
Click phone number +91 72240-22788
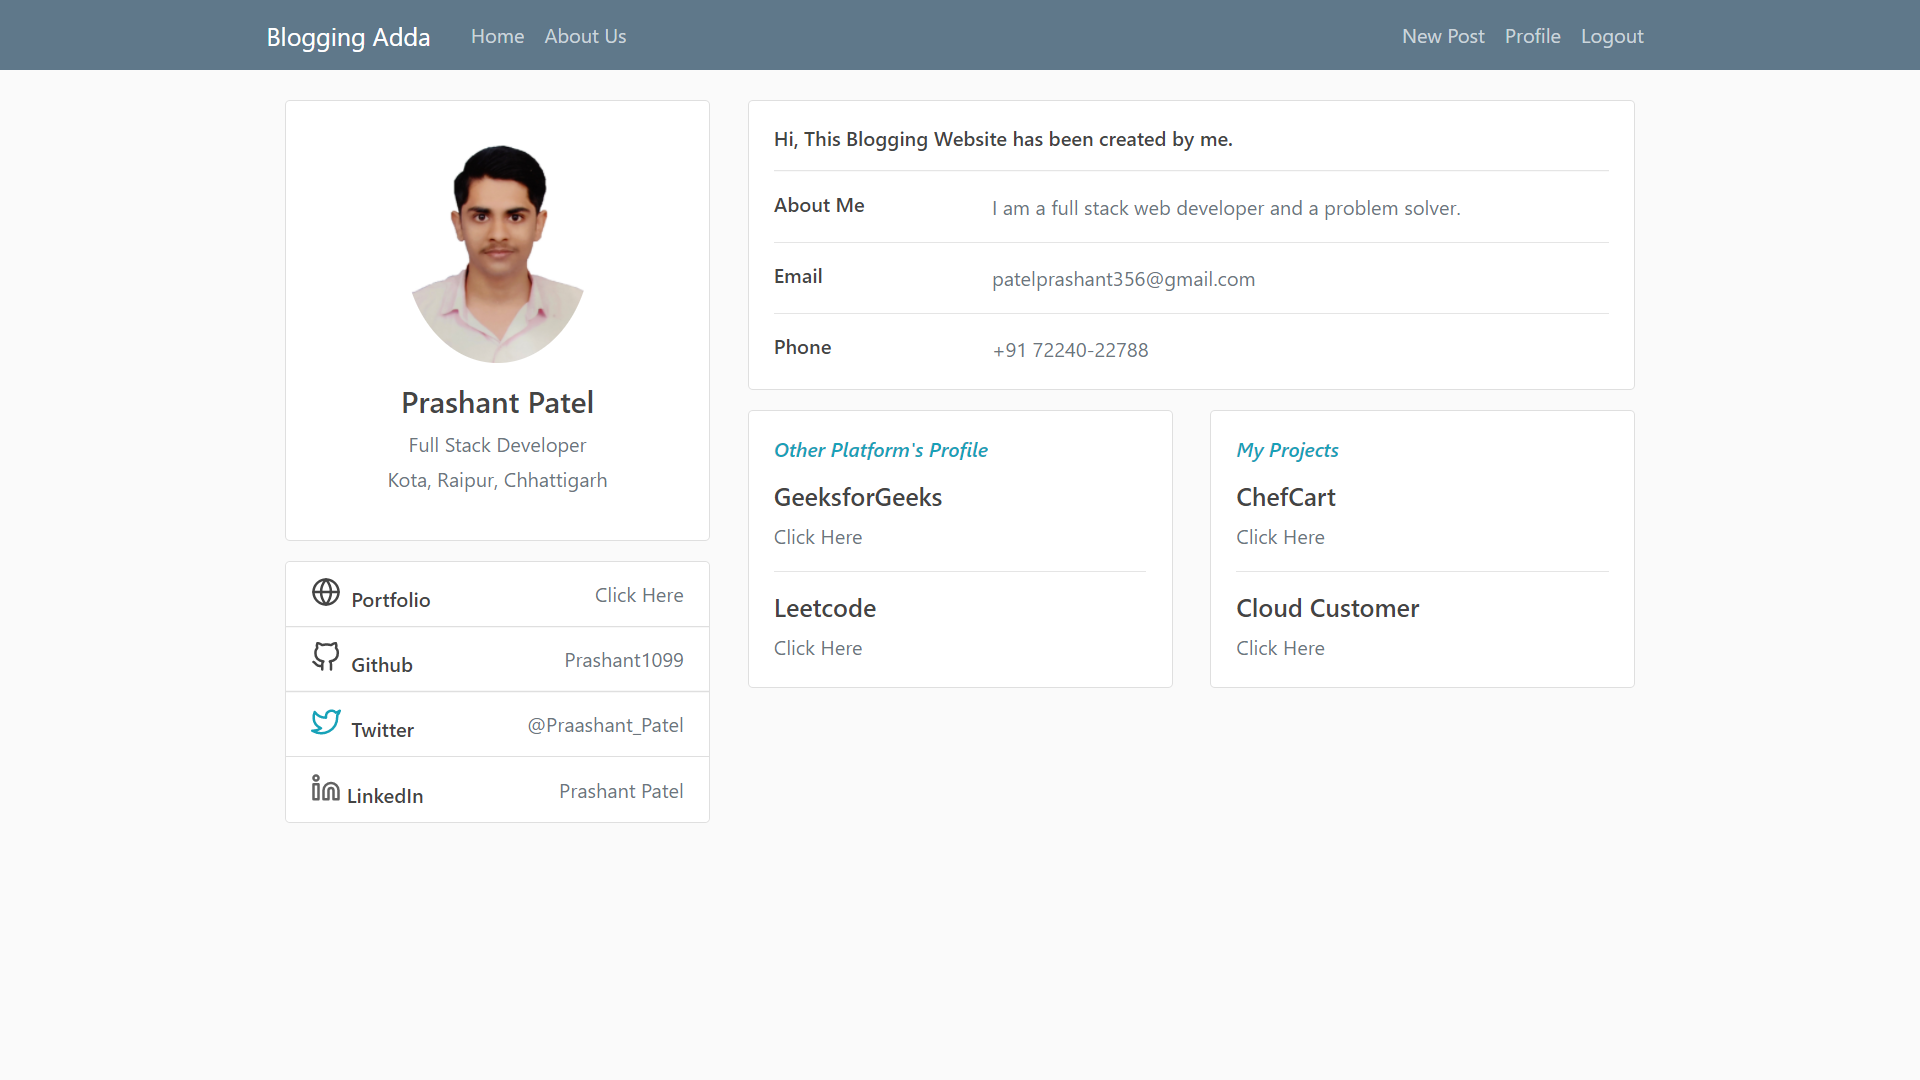point(1070,350)
